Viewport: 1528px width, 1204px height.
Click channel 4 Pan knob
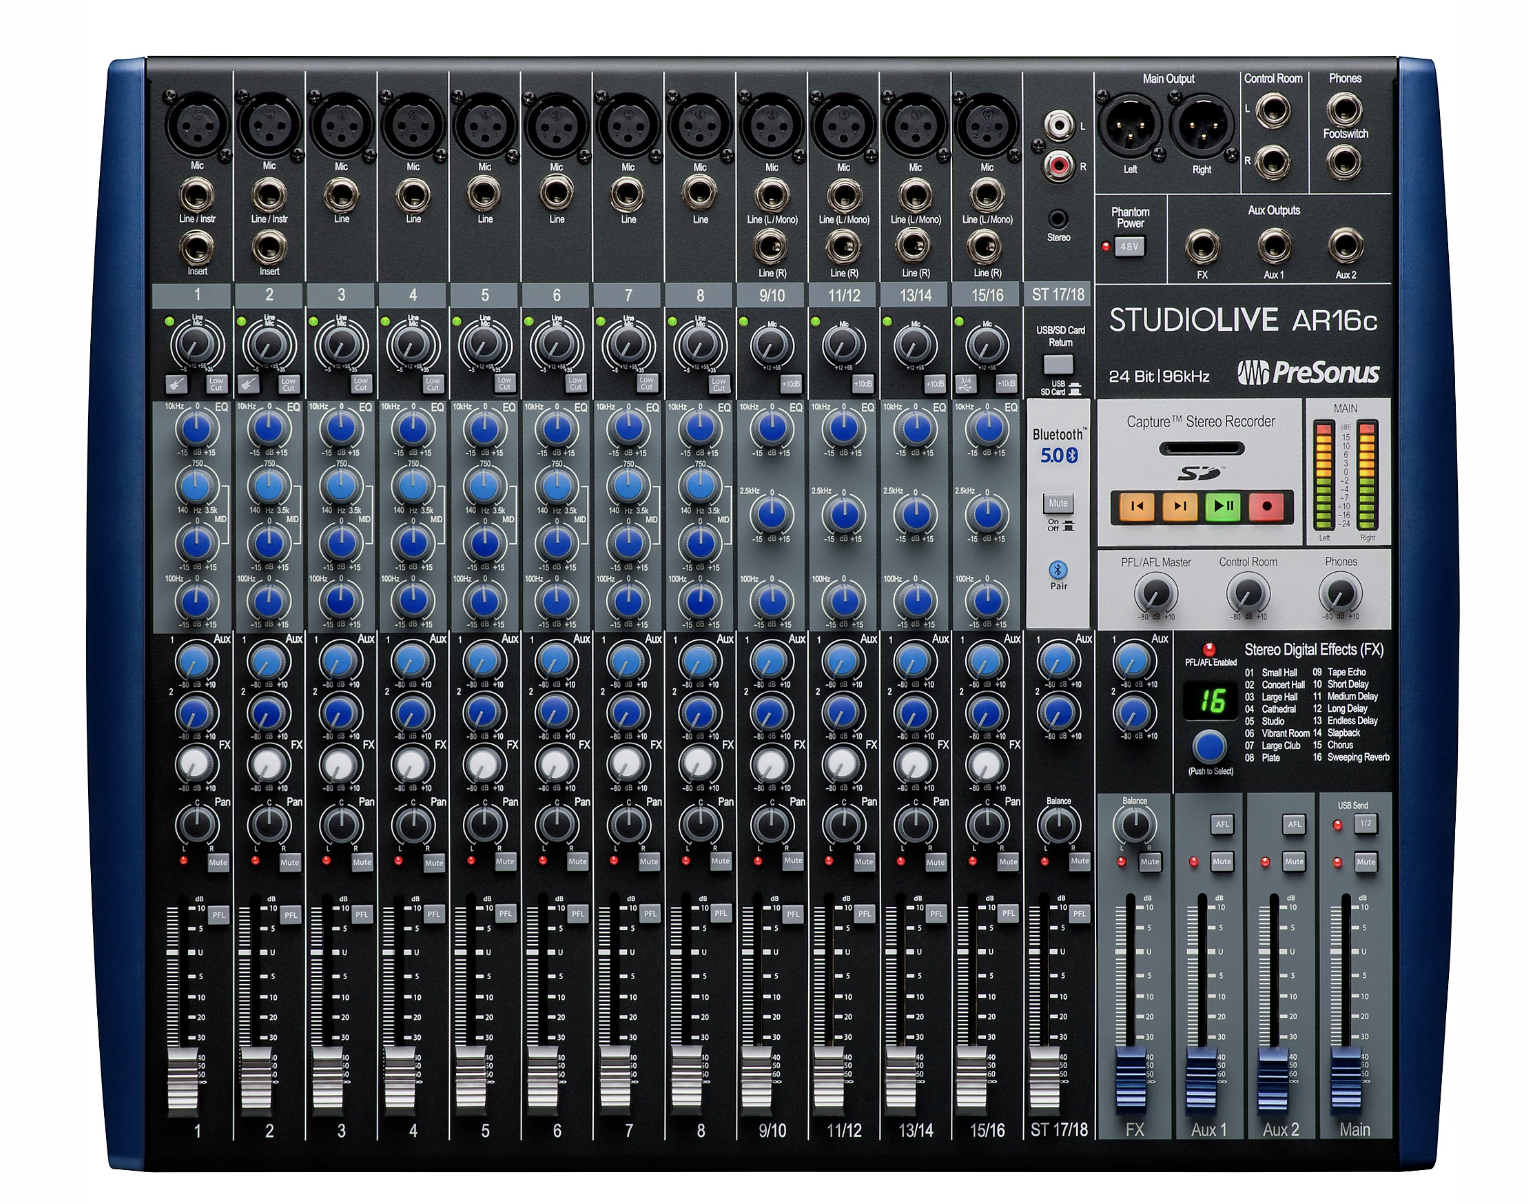pyautogui.click(x=412, y=826)
